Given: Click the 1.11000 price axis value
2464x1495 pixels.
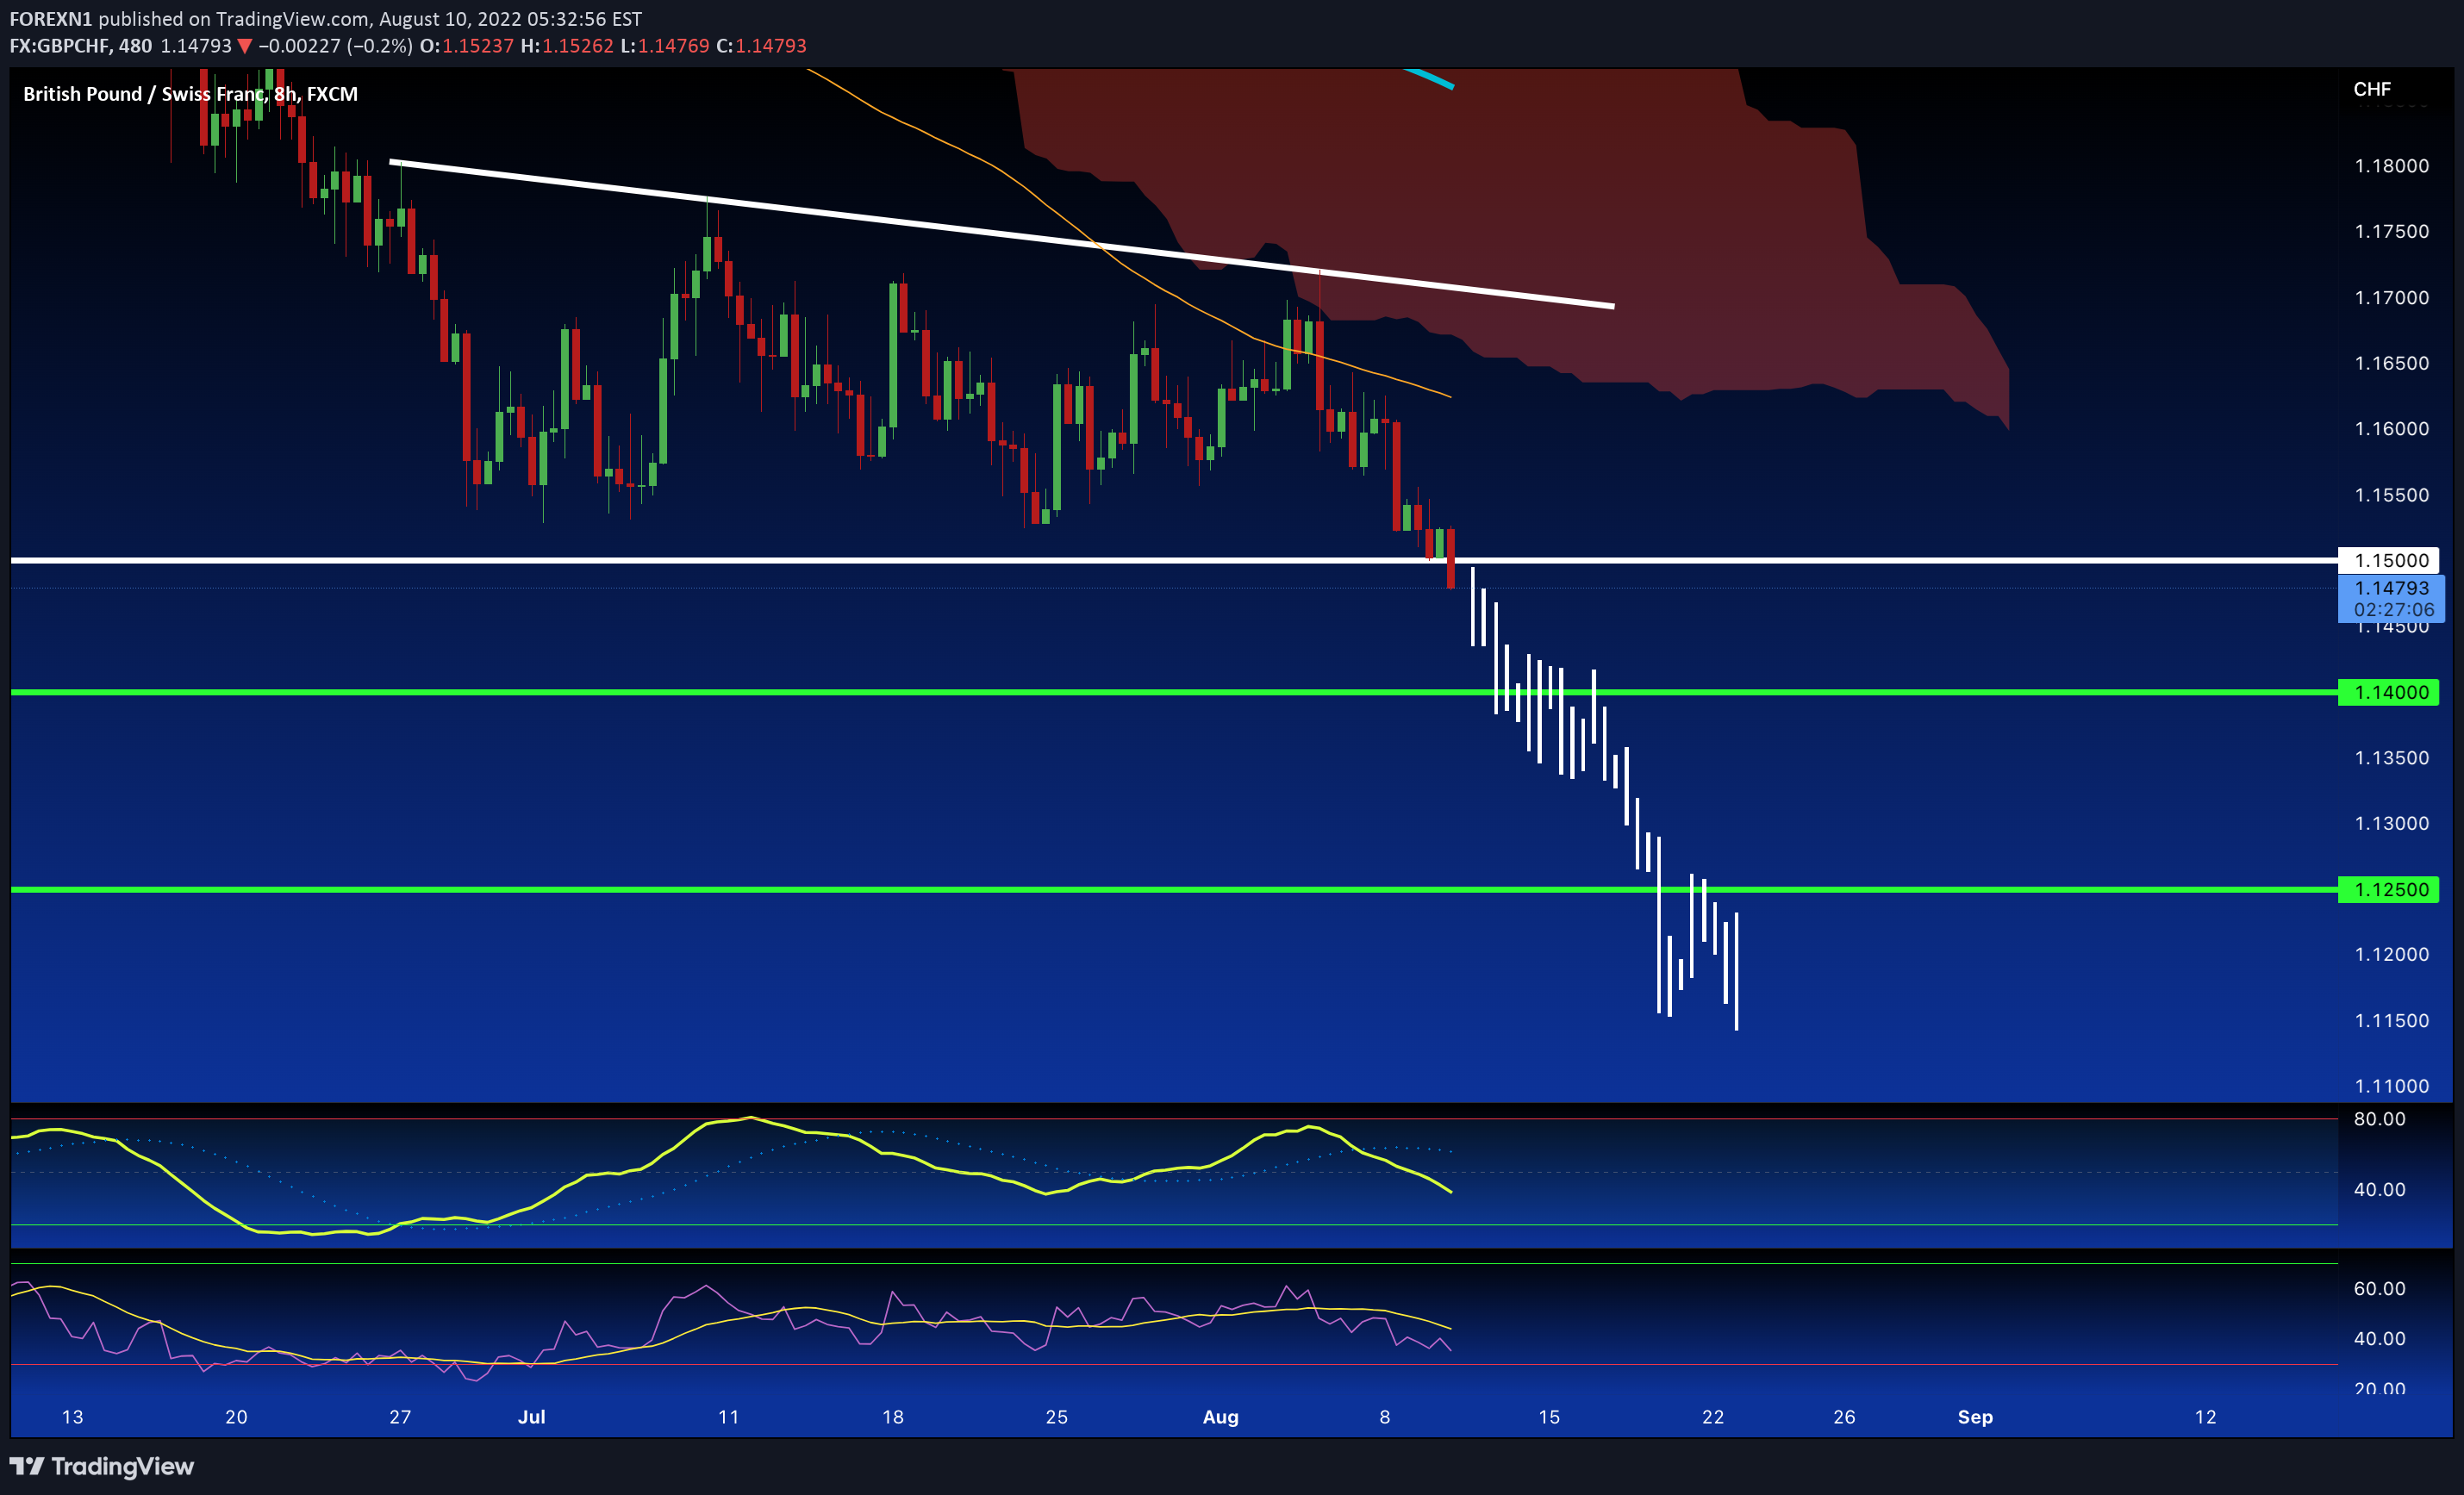Looking at the screenshot, I should 2391,1086.
